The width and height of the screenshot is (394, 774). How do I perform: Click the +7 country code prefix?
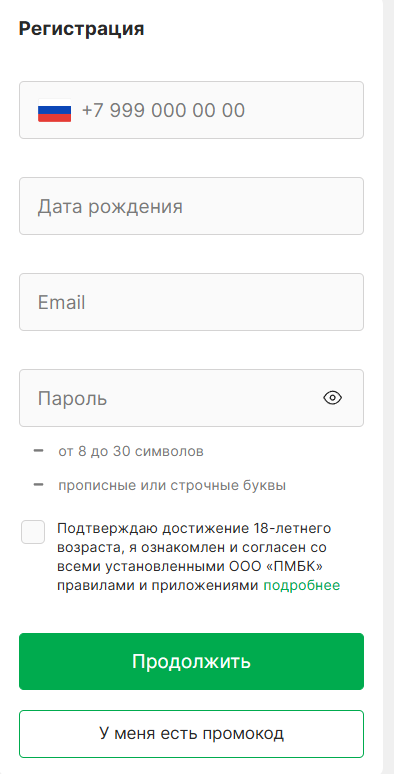click(93, 110)
